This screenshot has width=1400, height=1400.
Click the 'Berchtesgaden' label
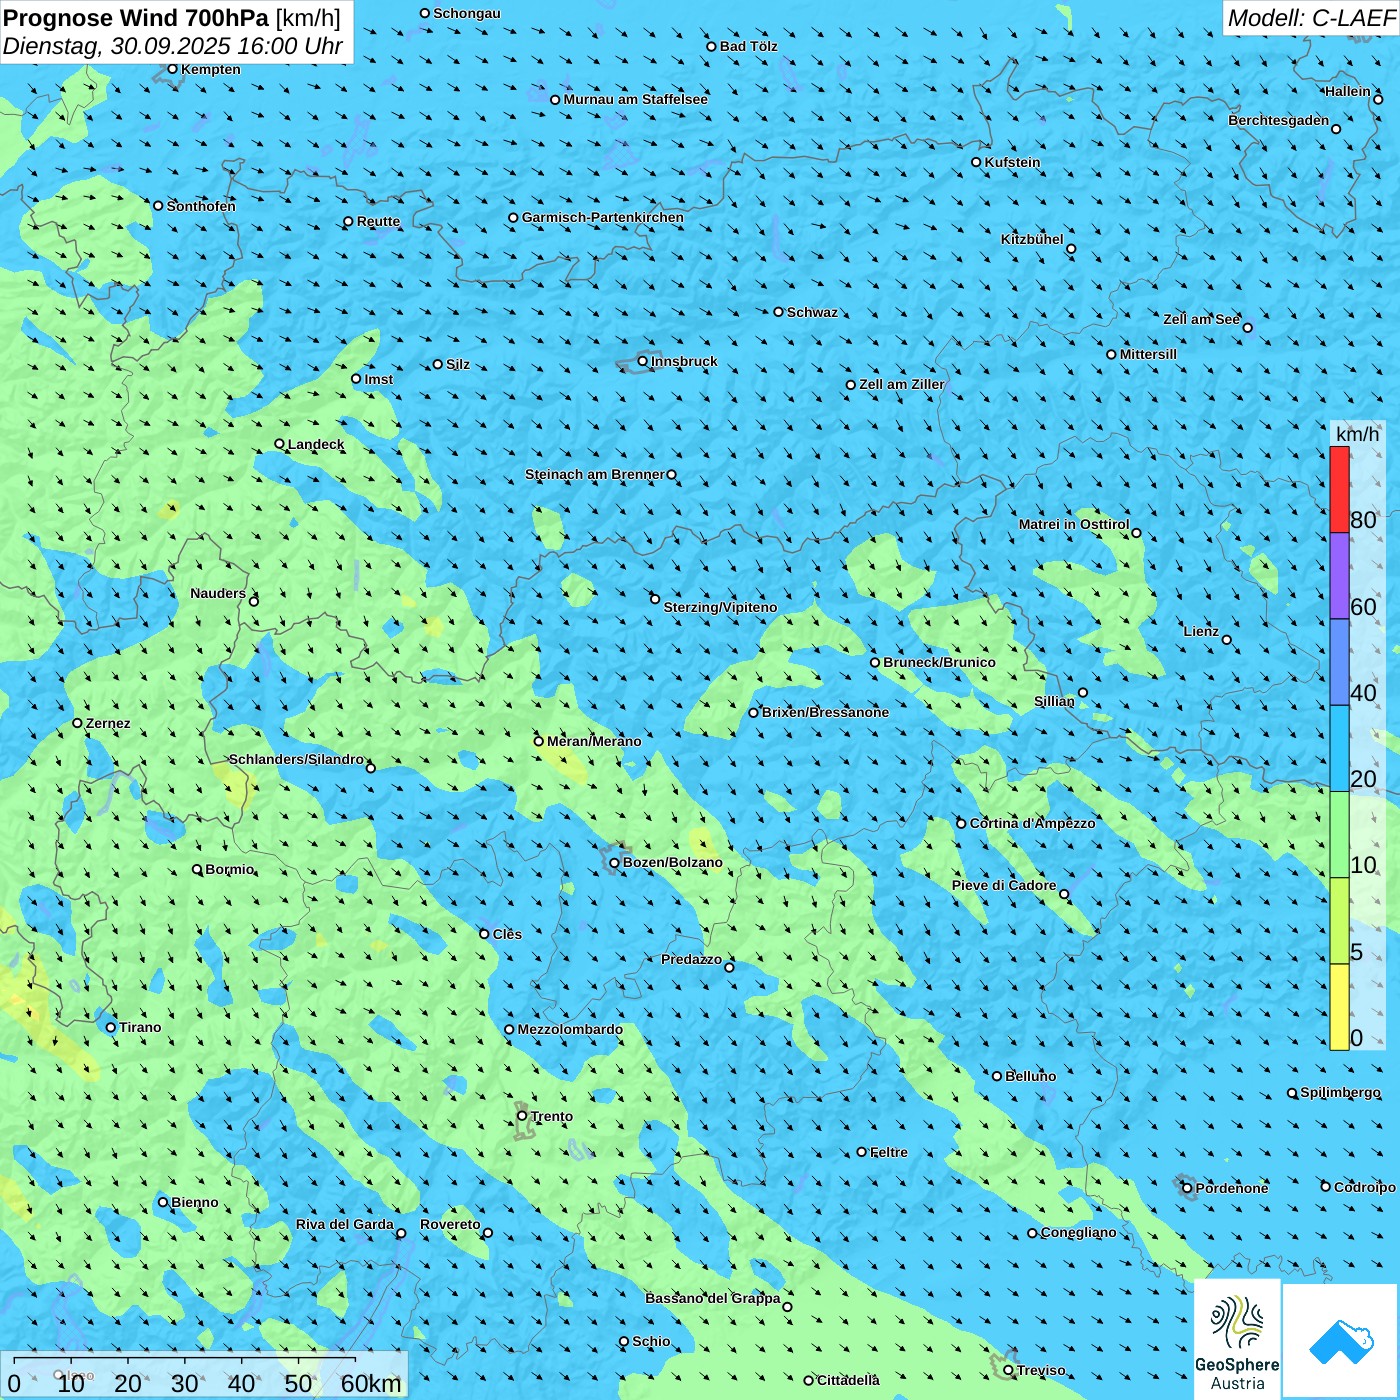pos(1279,120)
